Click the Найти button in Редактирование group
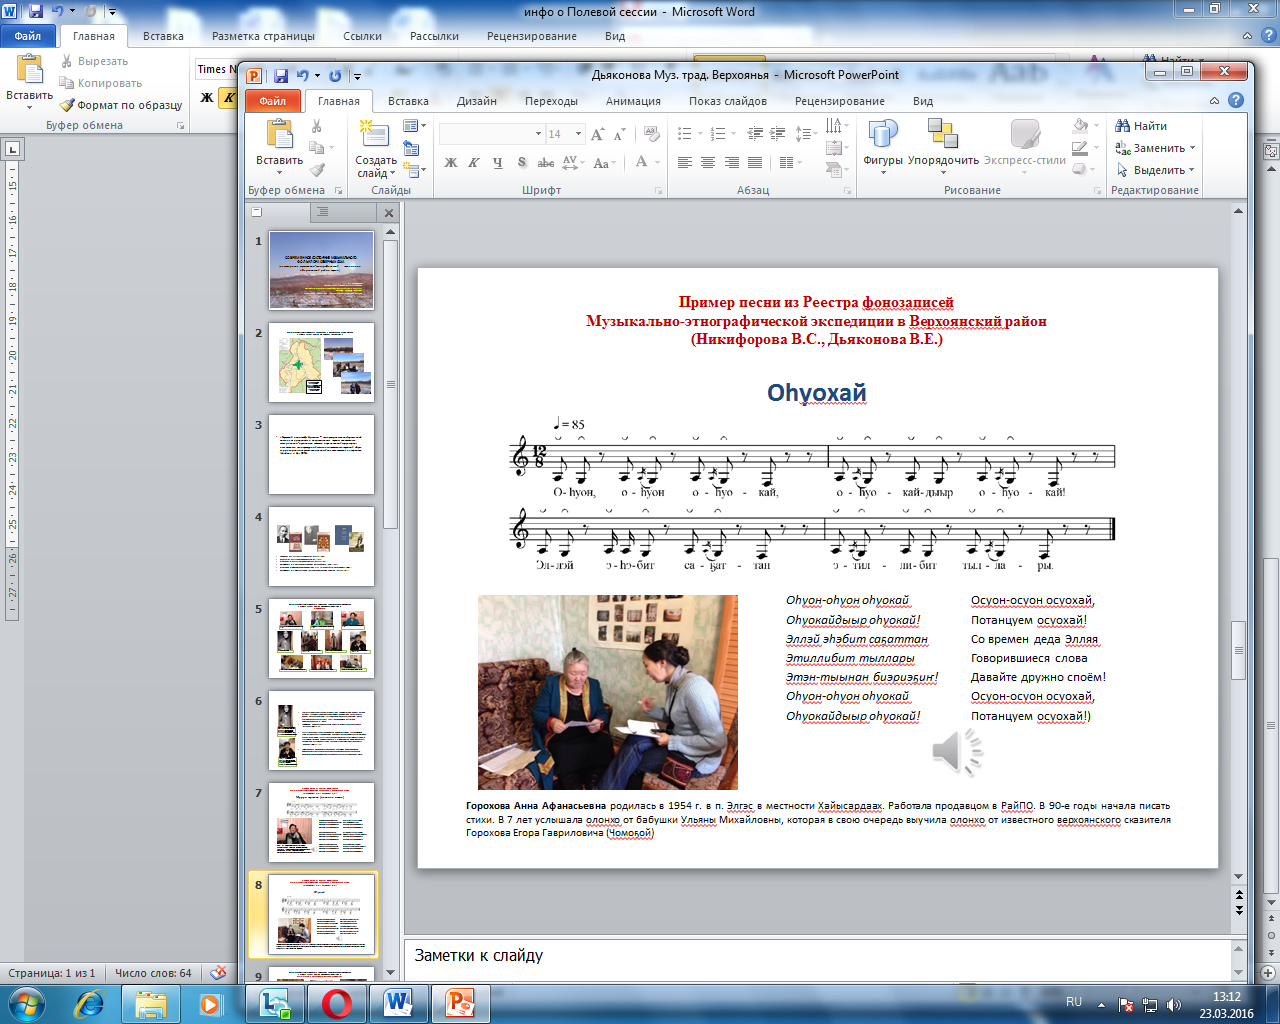This screenshot has width=1280, height=1024. (1141, 127)
